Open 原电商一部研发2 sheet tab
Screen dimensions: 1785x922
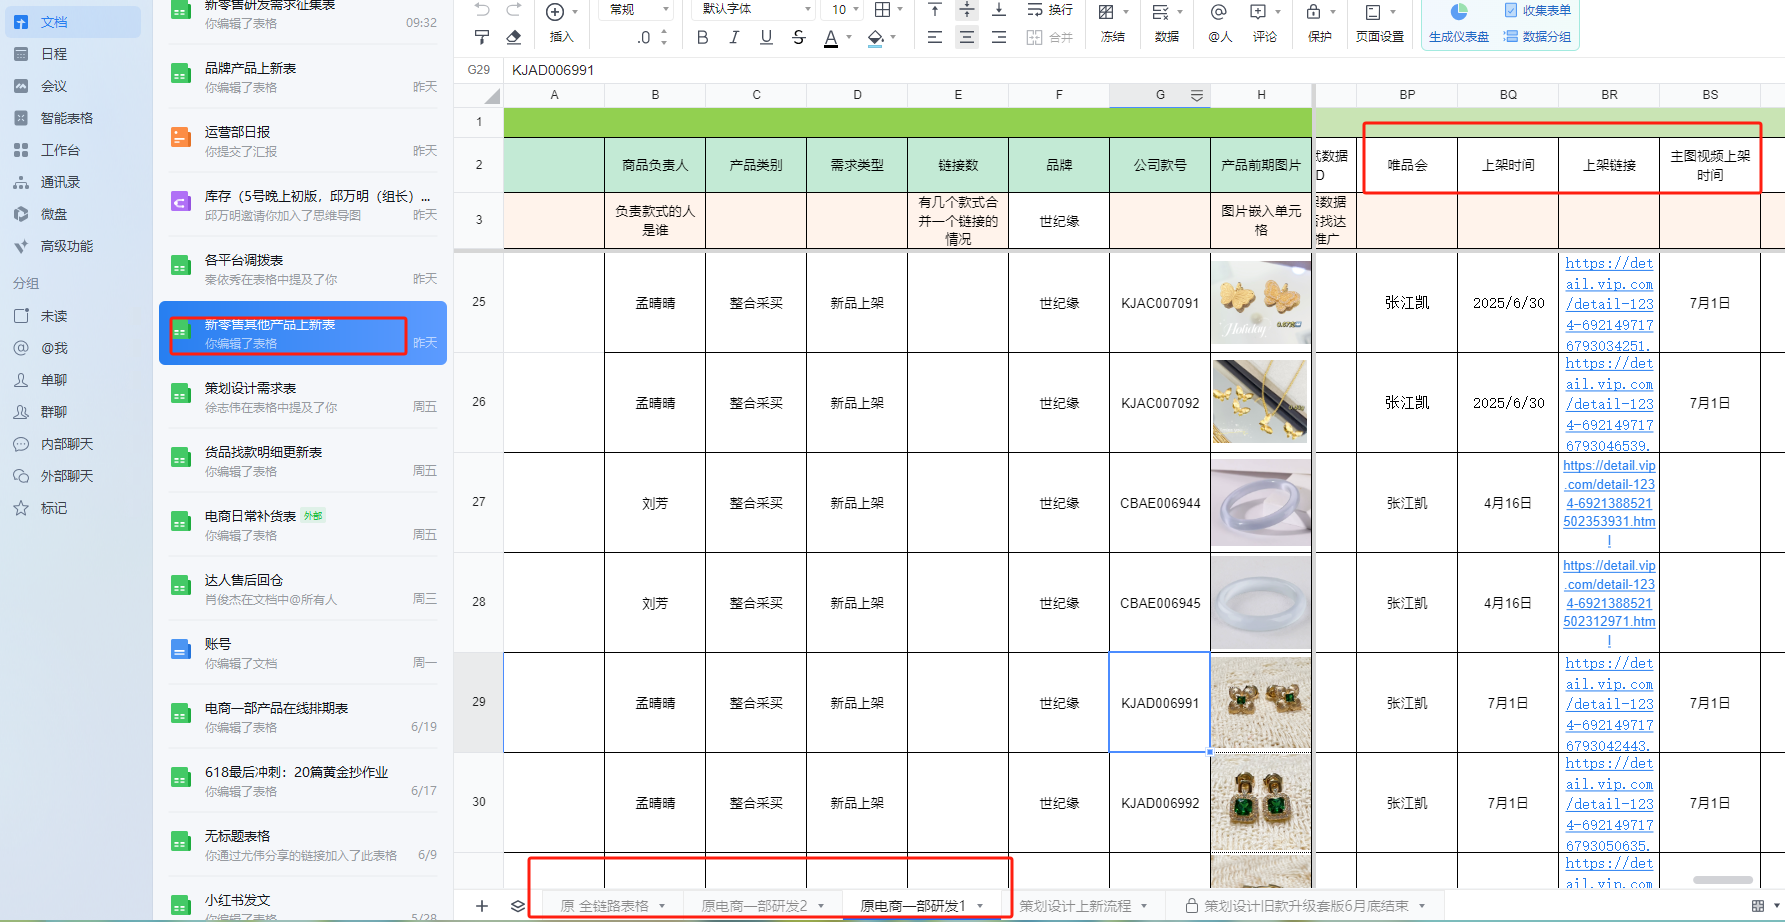pyautogui.click(x=754, y=906)
